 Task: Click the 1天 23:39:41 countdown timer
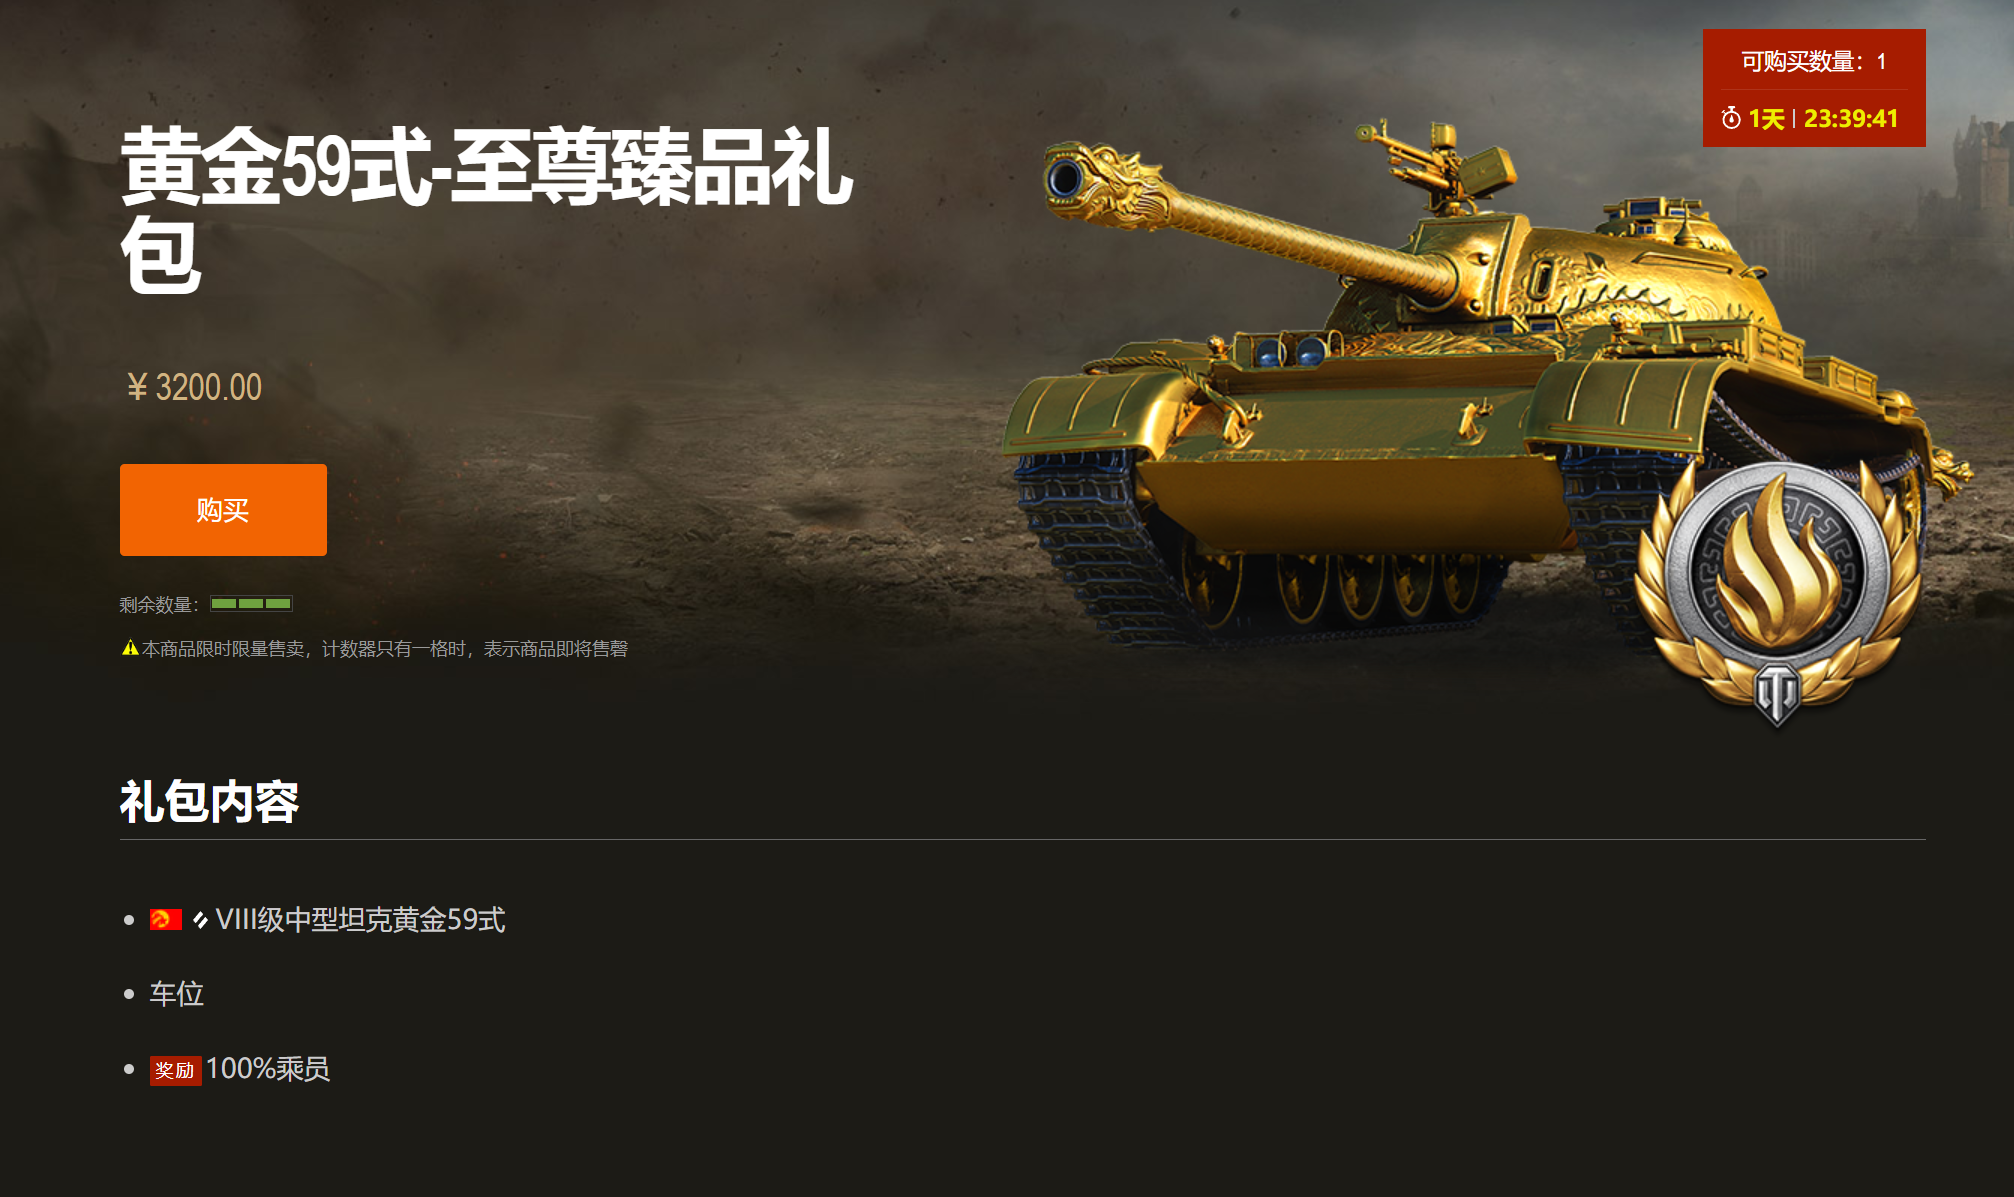pos(1823,119)
